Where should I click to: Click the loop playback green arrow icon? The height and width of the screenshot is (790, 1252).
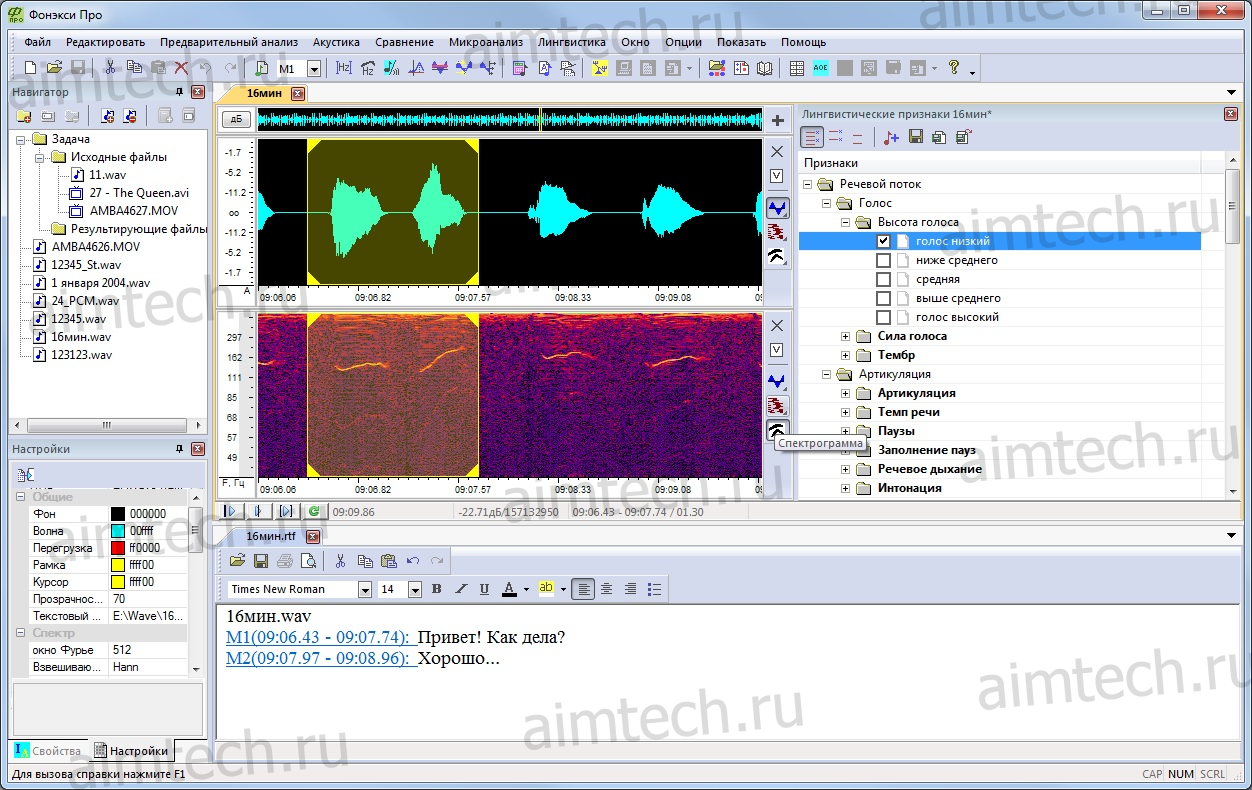(x=314, y=511)
